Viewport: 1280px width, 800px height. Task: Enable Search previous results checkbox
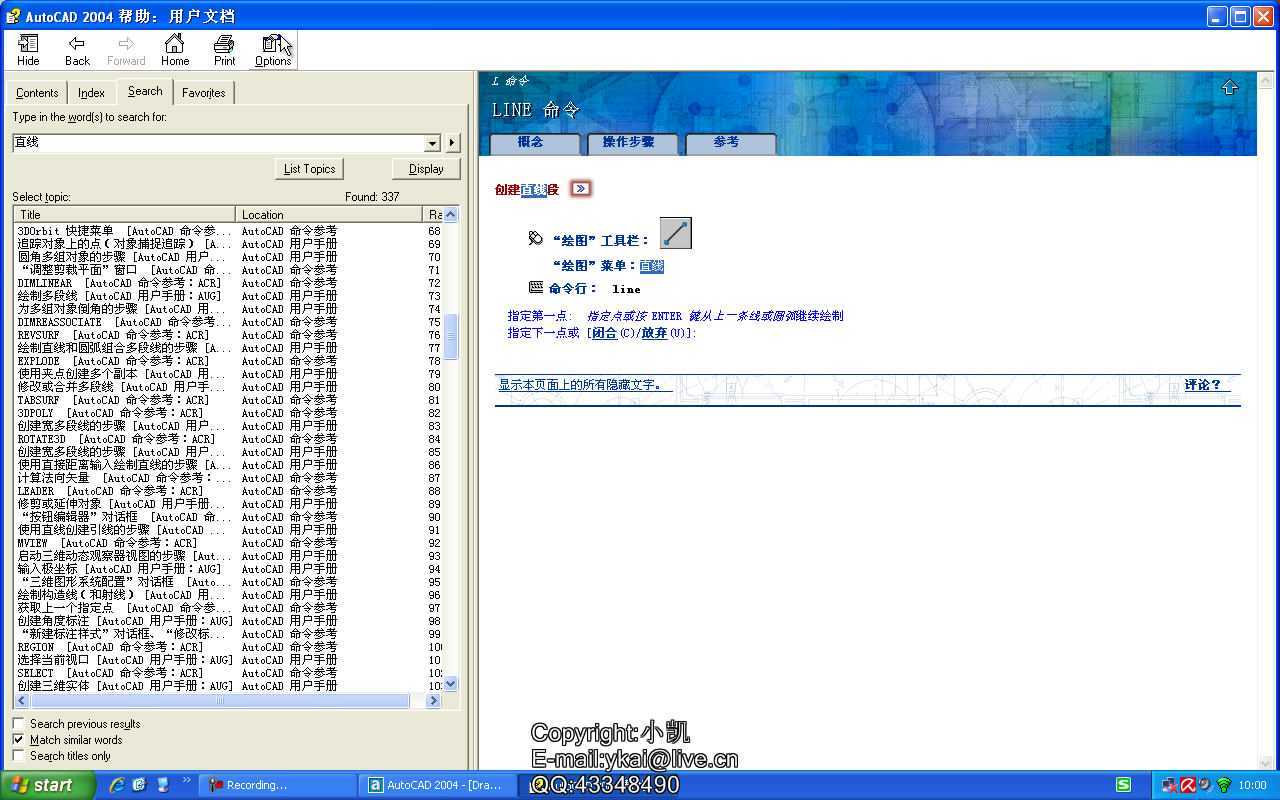[x=19, y=724]
